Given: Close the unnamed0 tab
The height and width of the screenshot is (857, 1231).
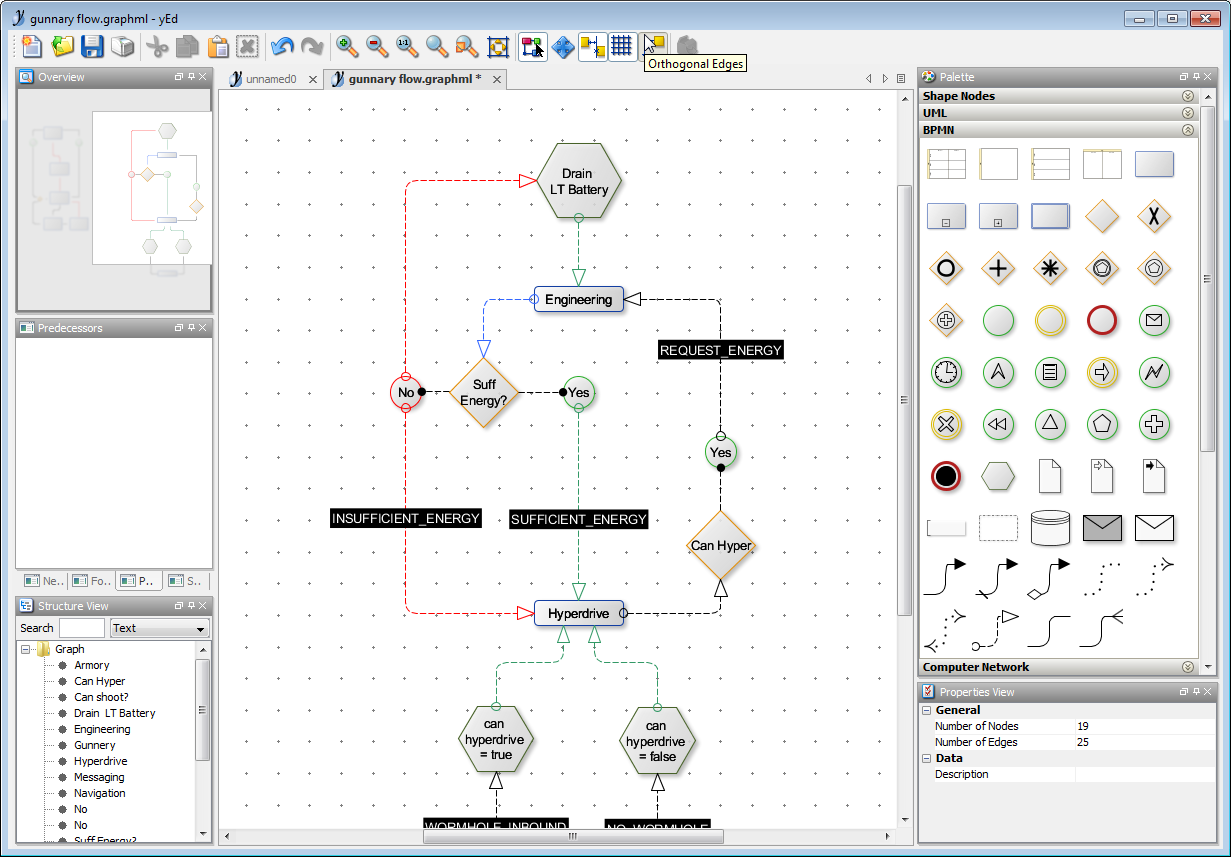Looking at the screenshot, I should pos(313,79).
